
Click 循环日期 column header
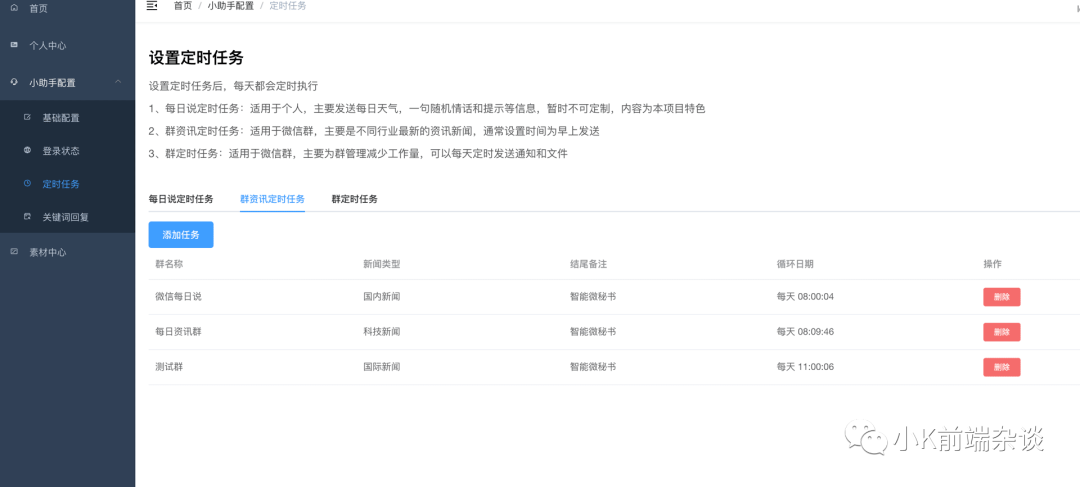pos(795,264)
